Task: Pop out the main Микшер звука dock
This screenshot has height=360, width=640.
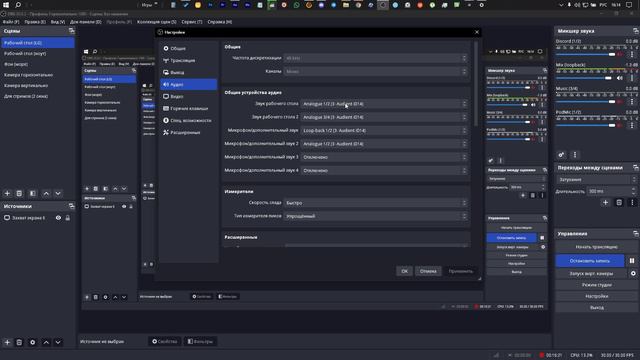Action: tap(636, 31)
